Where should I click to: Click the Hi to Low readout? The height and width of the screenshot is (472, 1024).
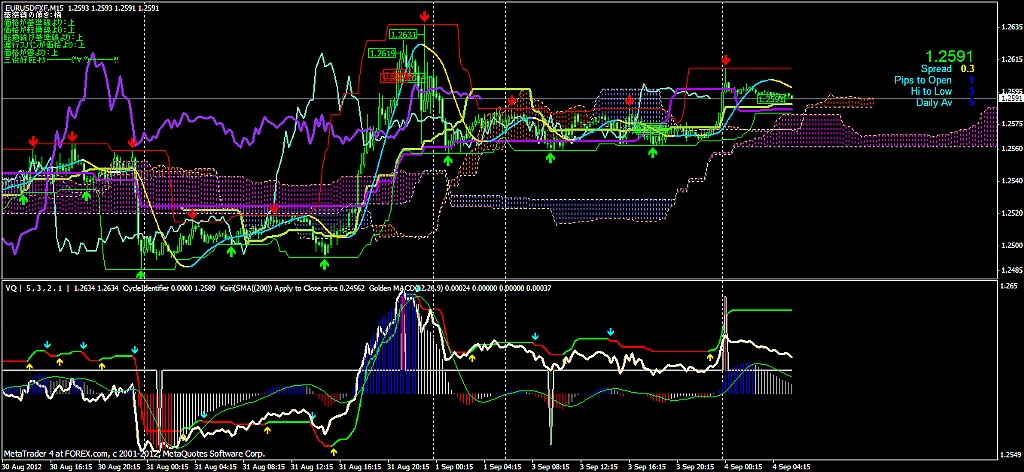tap(932, 91)
